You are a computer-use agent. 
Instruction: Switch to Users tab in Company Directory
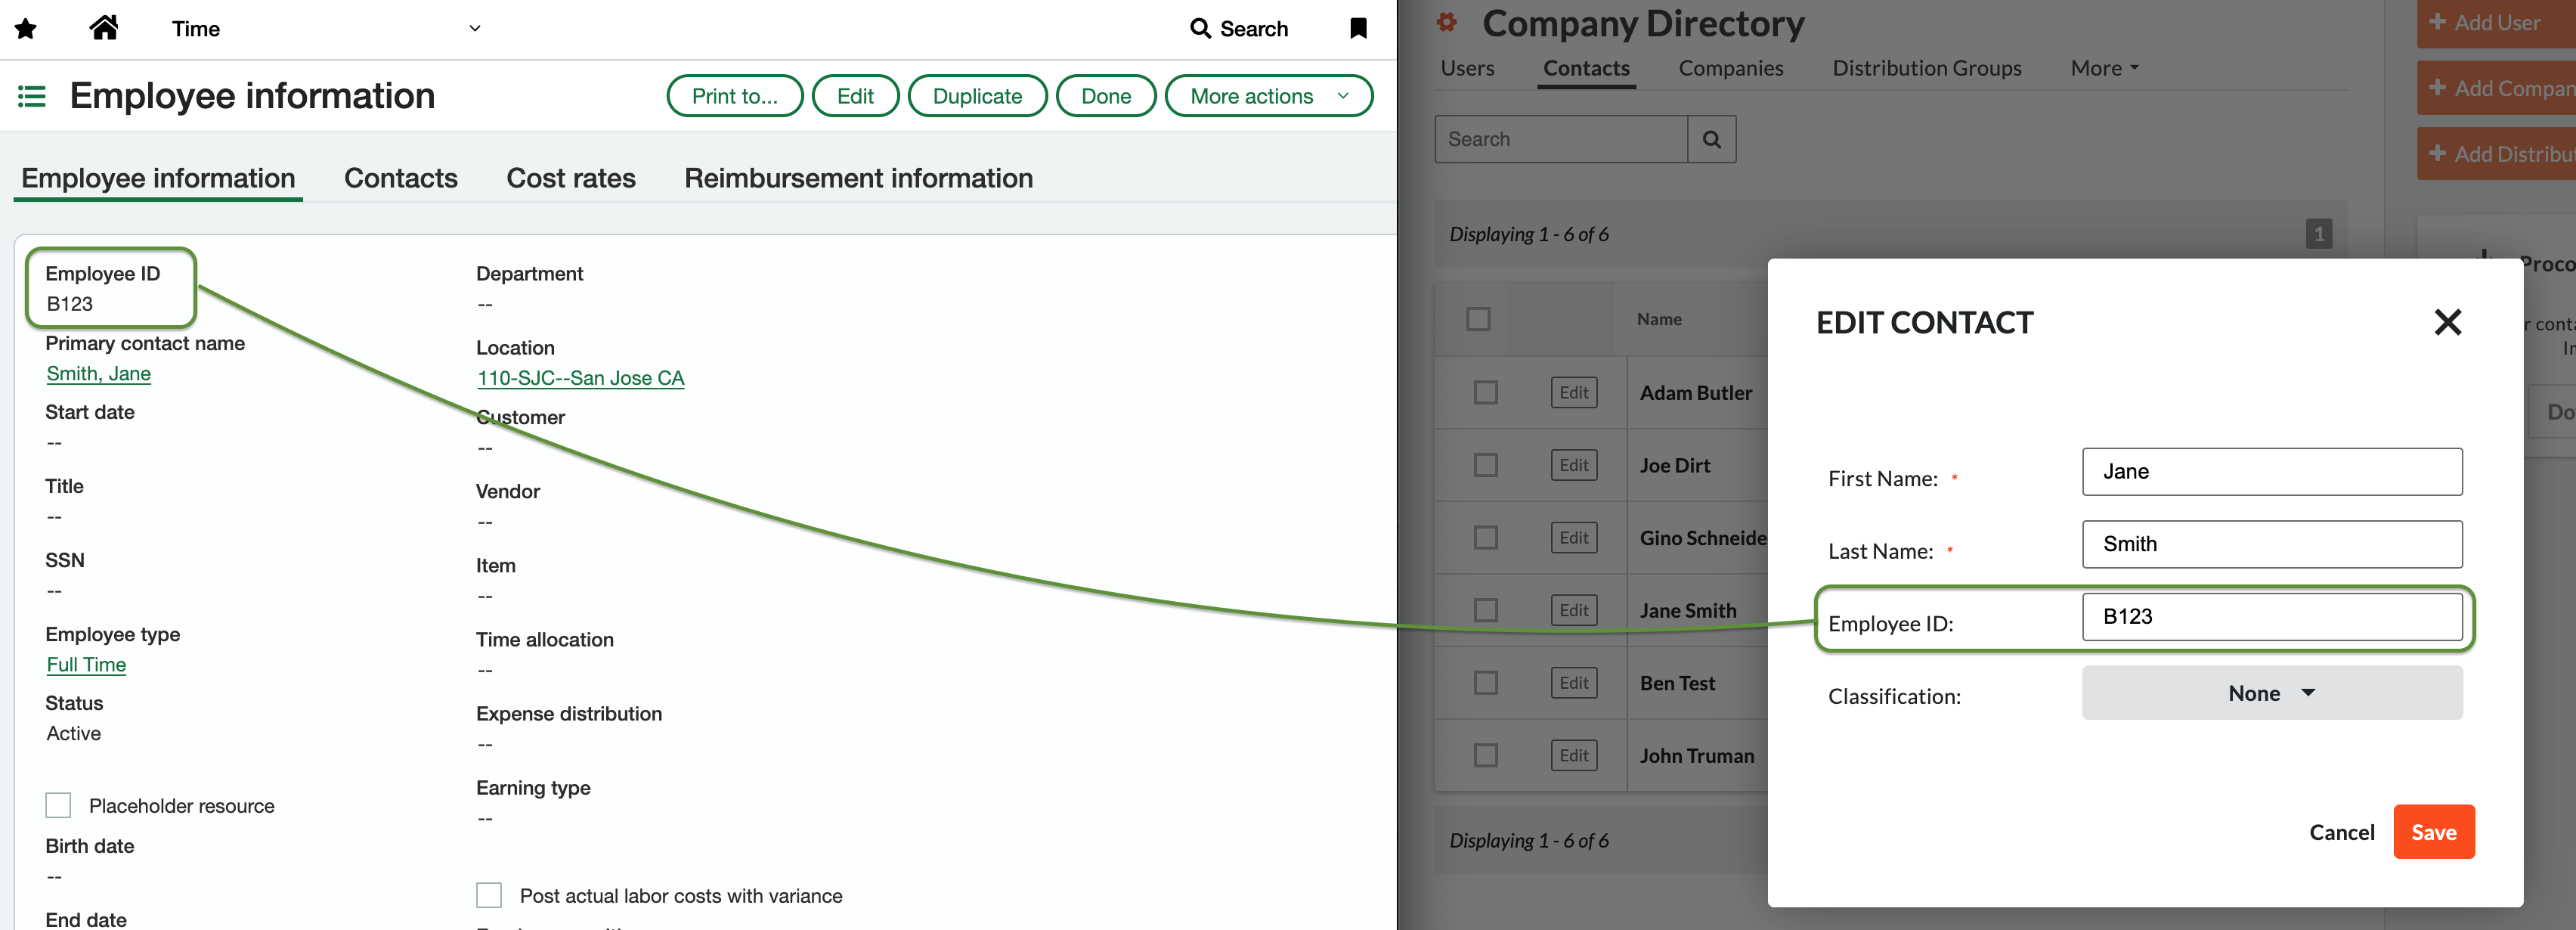(1467, 68)
